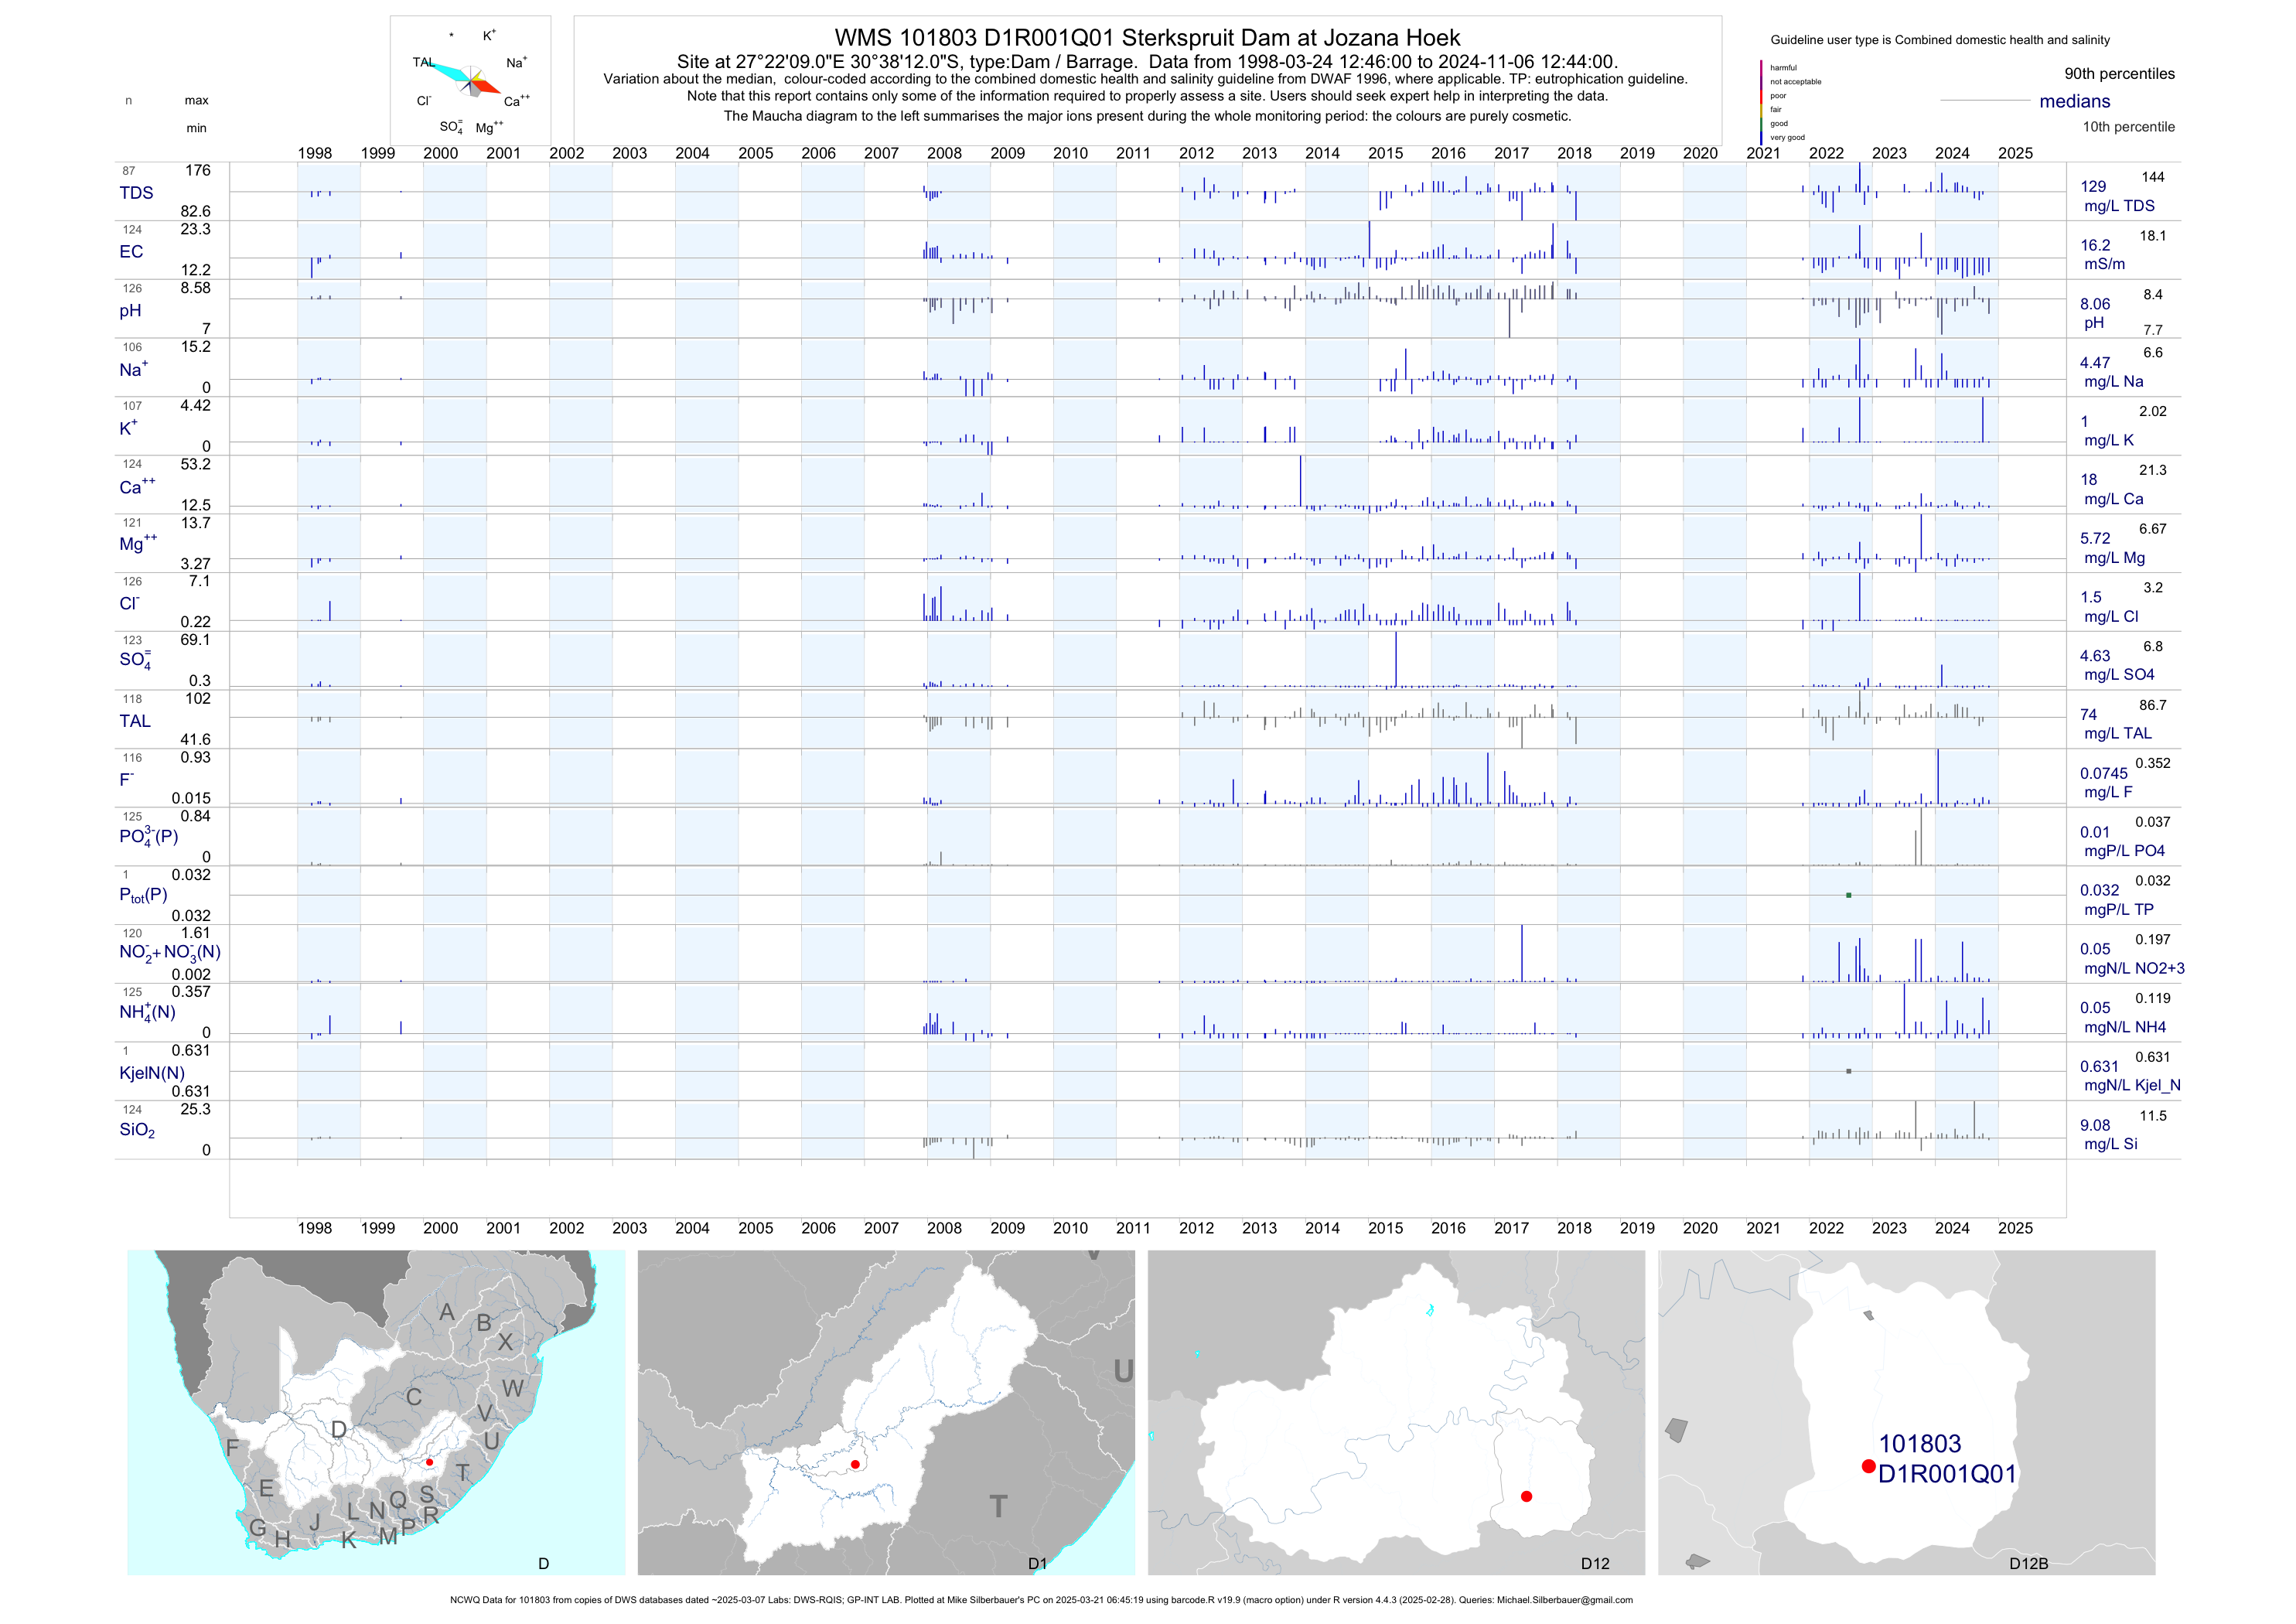Click red location dot on South Africa map
Viewport: 2296px width, 1624px height.
click(430, 1462)
